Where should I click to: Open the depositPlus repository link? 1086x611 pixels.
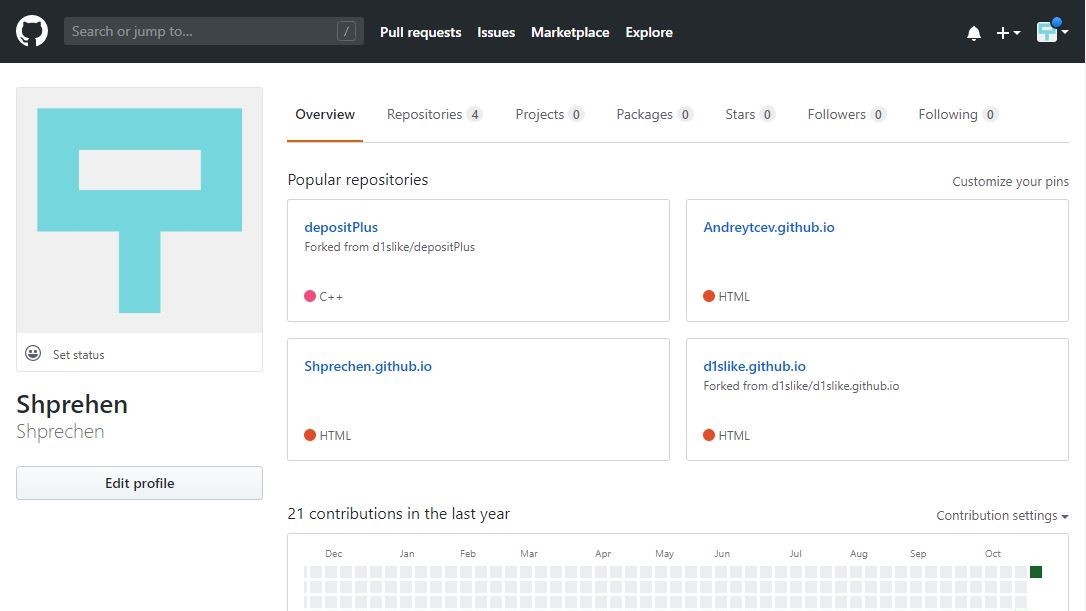tap(341, 227)
